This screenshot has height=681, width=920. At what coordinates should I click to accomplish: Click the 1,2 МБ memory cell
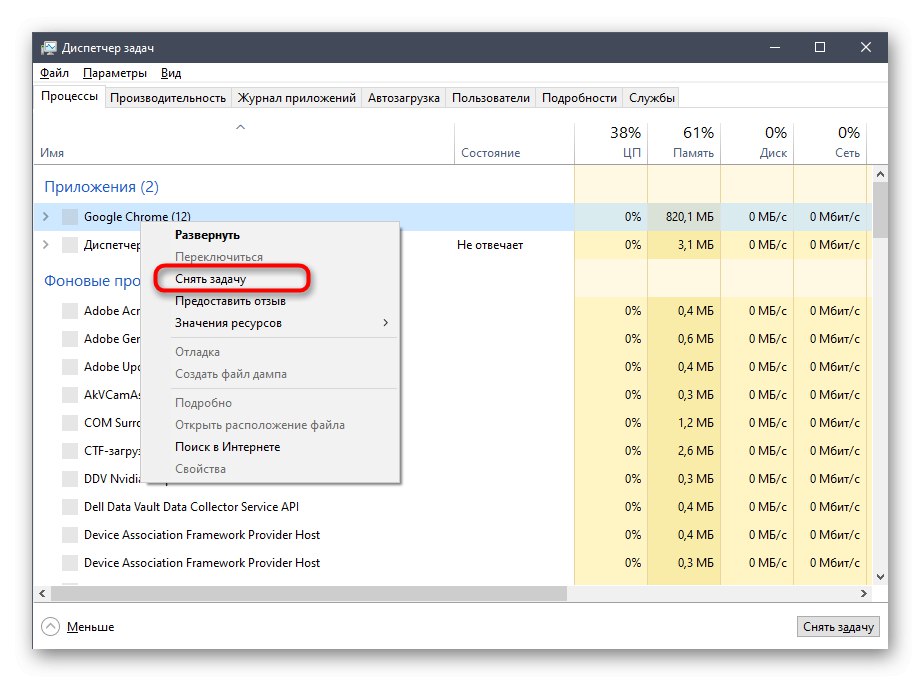[x=684, y=422]
